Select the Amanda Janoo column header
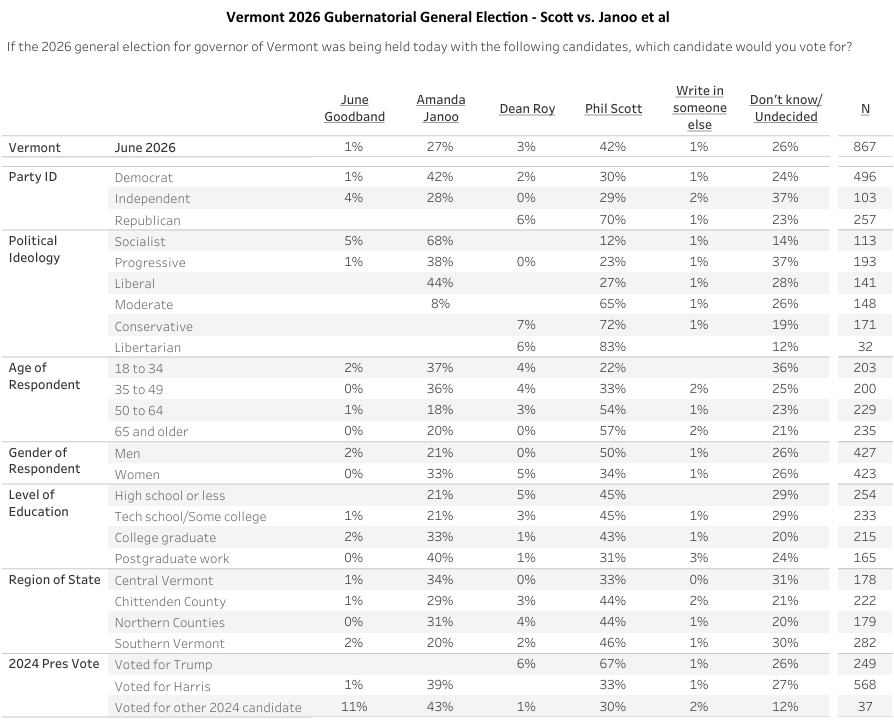This screenshot has width=894, height=724. coord(441,108)
